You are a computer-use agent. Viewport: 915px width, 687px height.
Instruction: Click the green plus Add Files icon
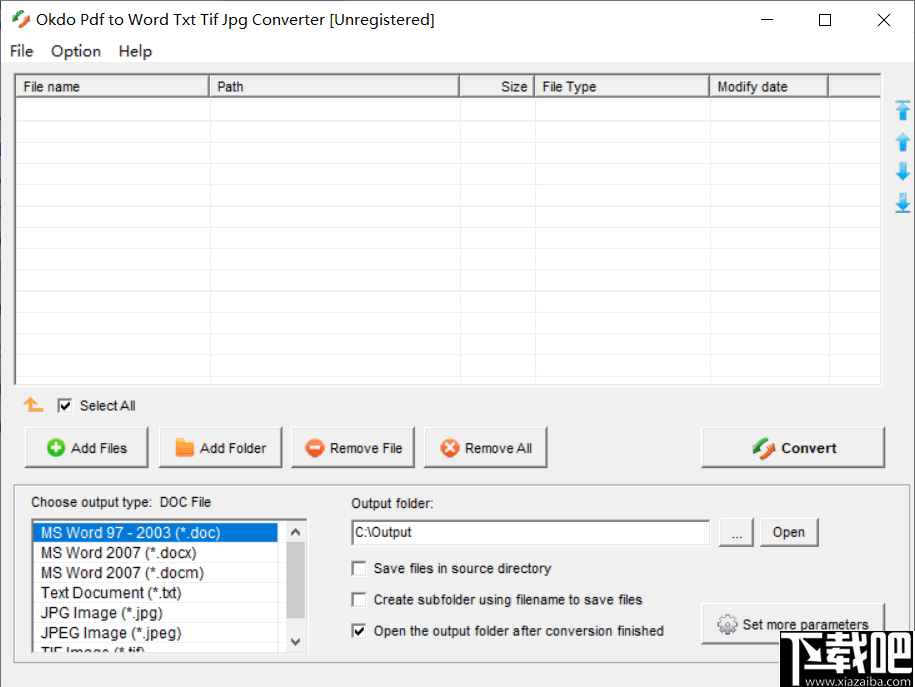click(56, 447)
